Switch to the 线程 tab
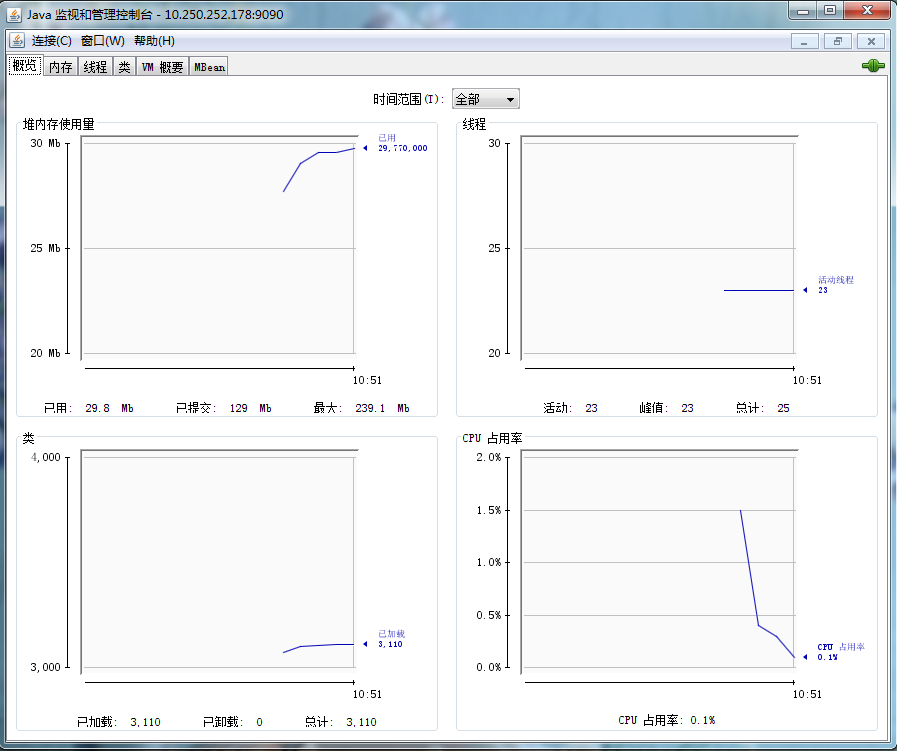Image resolution: width=897 pixels, height=751 pixels. [94, 65]
